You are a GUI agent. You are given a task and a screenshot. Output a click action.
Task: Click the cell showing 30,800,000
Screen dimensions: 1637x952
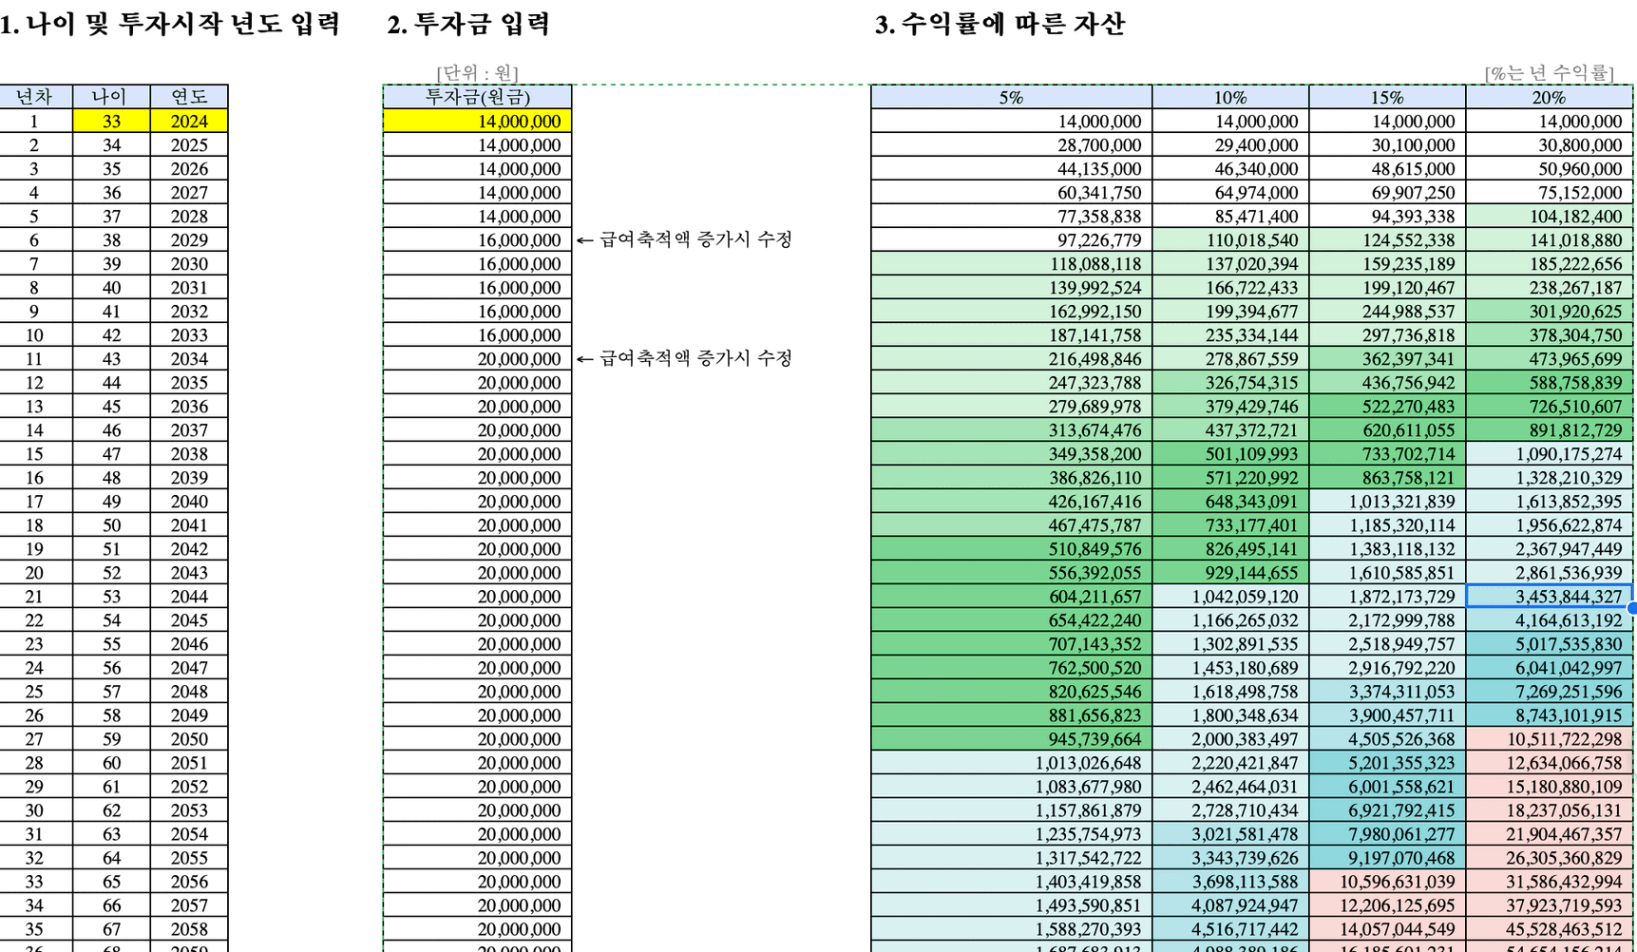1549,145
